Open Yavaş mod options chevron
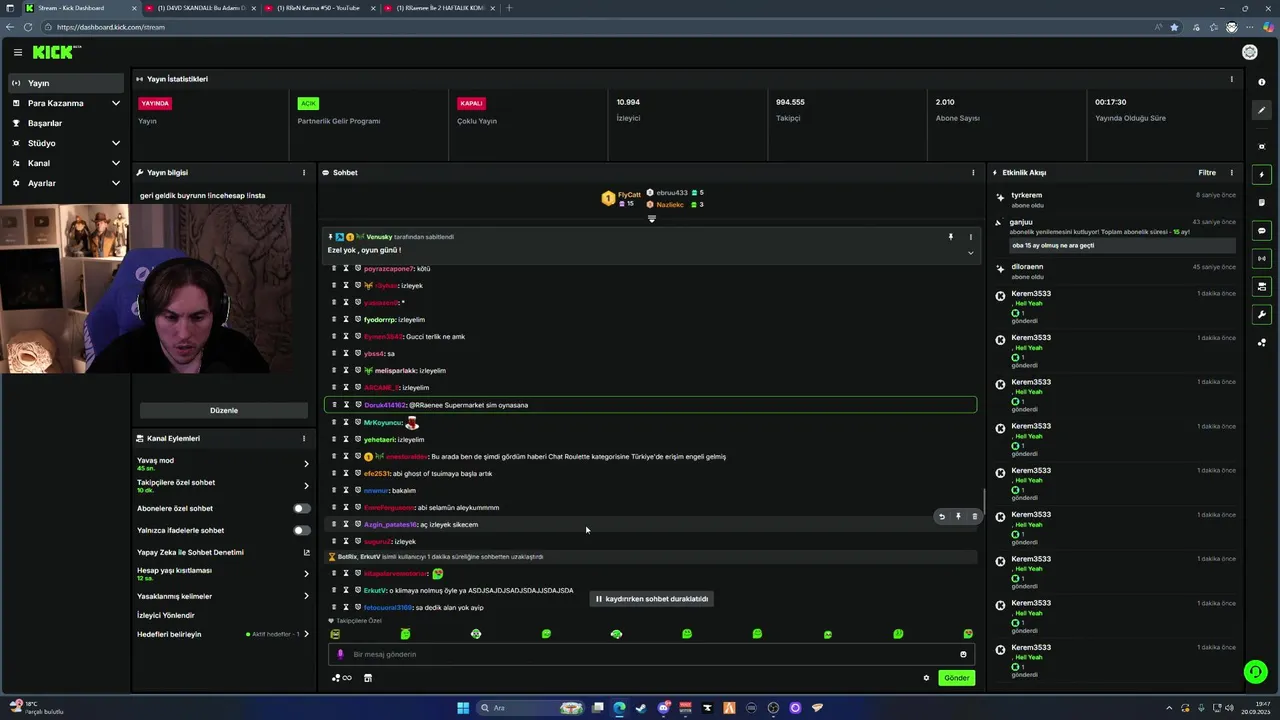The image size is (1280, 720). point(306,464)
